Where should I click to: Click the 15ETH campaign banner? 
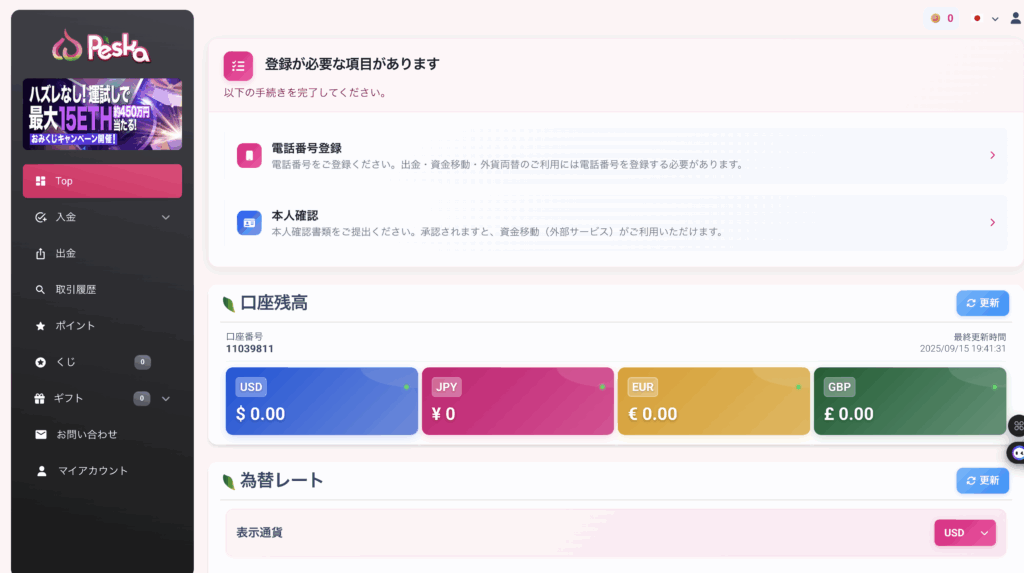[102, 114]
